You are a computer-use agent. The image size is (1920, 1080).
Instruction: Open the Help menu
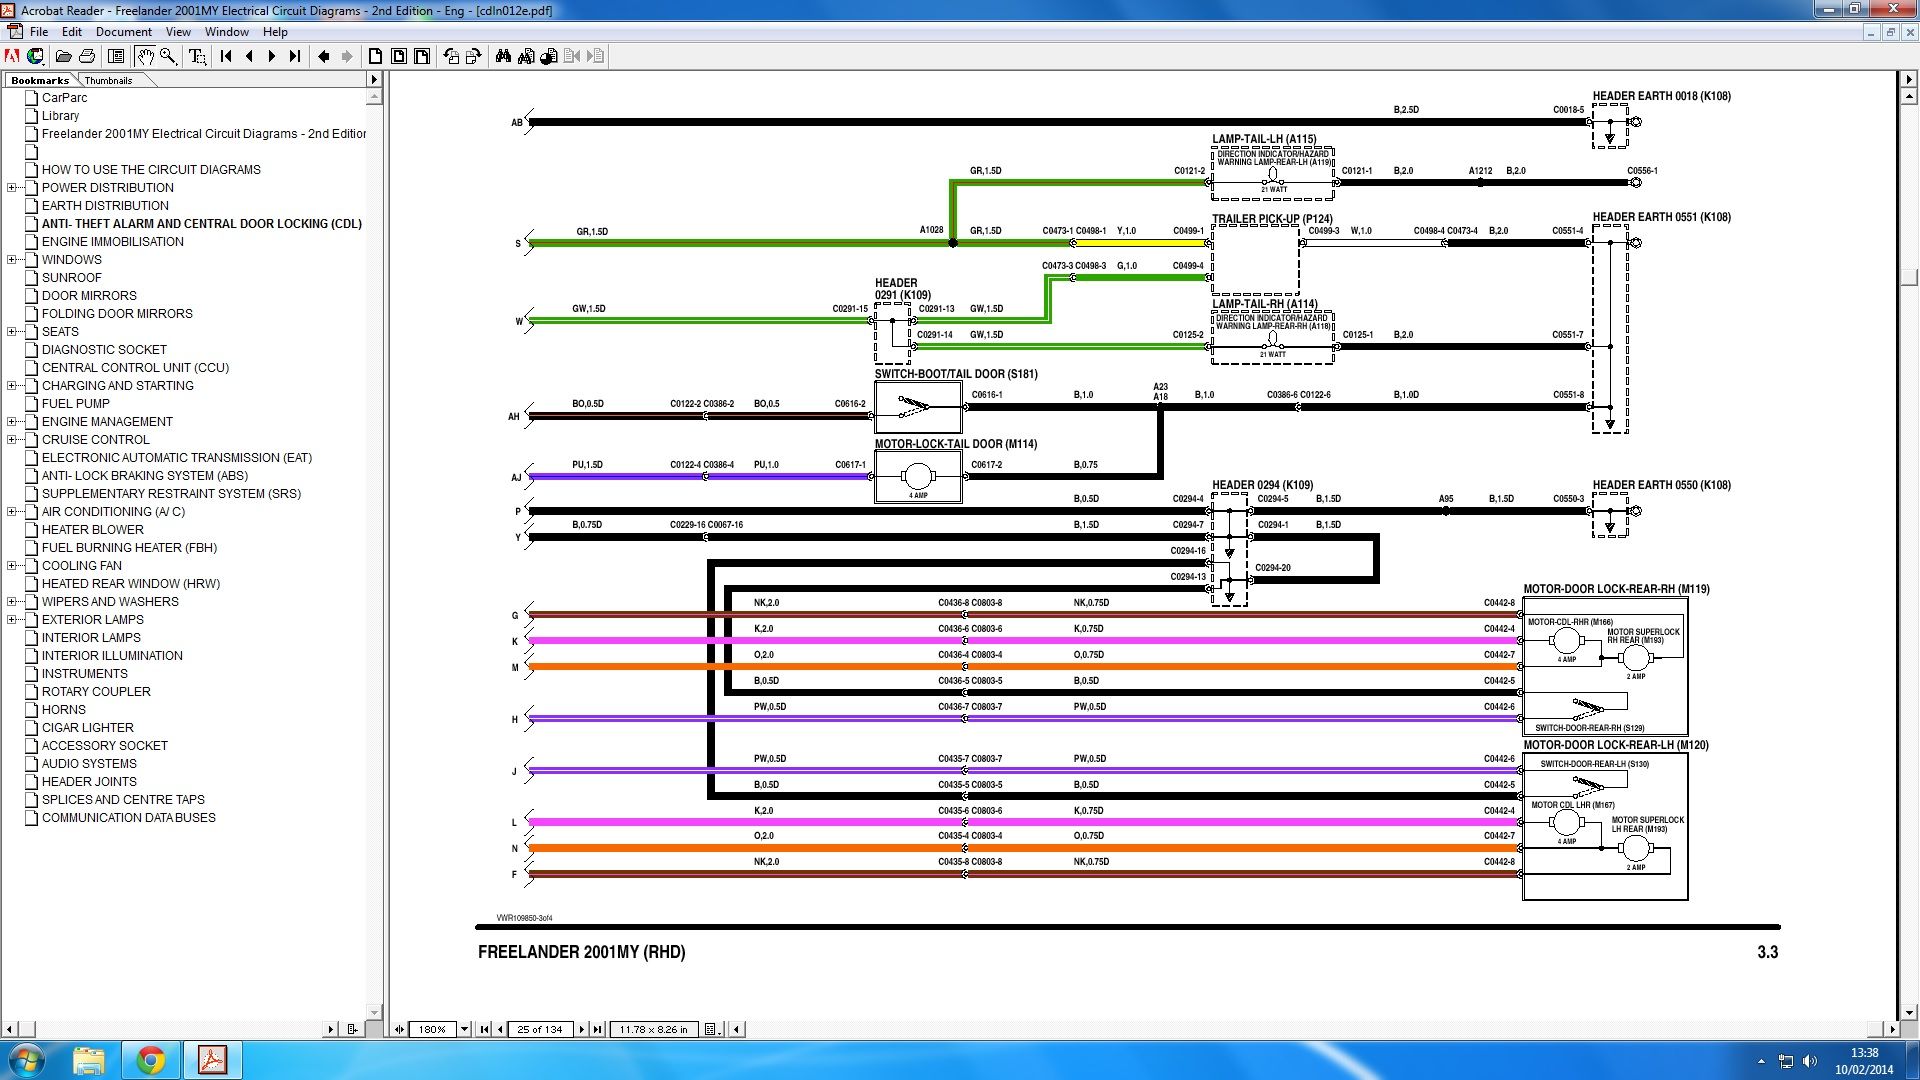(275, 32)
